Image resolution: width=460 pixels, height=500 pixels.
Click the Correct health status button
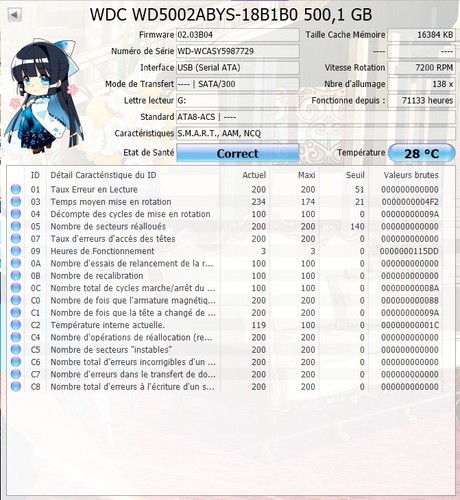[238, 153]
